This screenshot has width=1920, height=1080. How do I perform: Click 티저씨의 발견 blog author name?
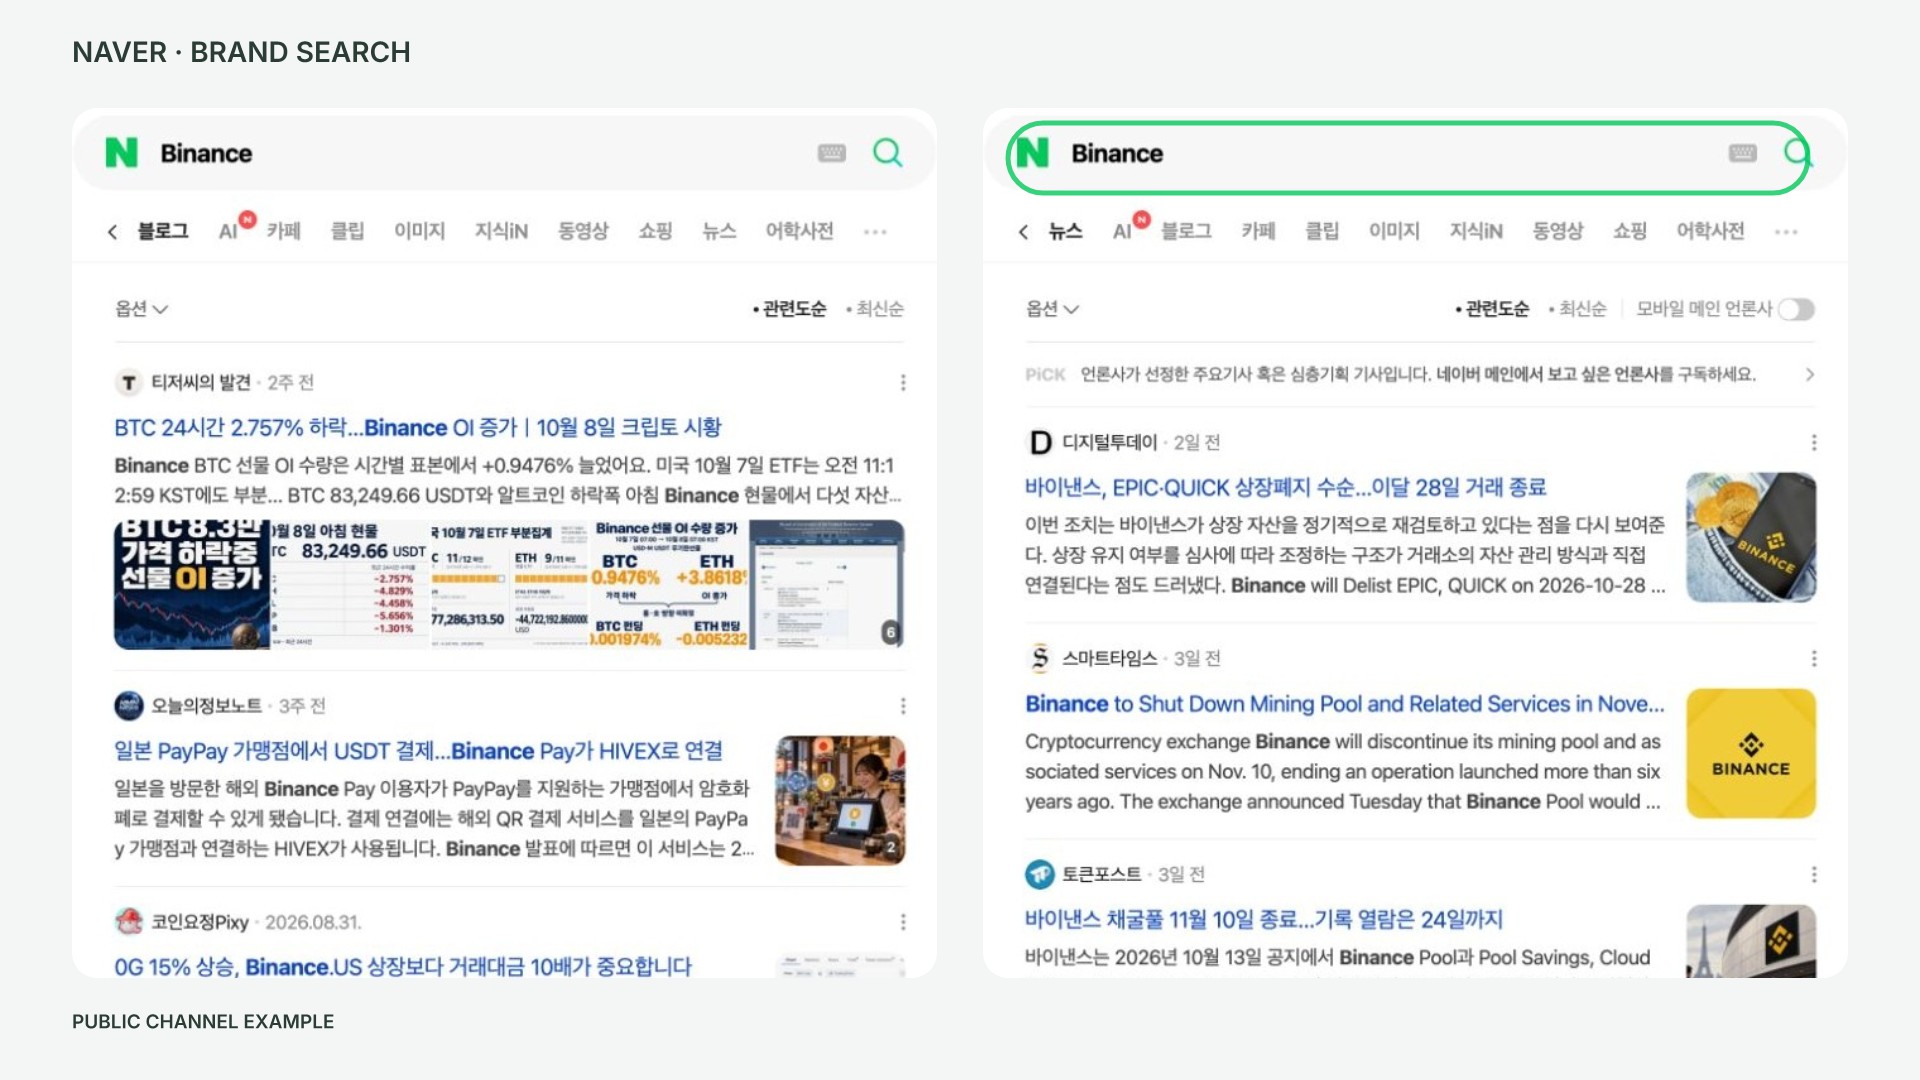tap(200, 383)
